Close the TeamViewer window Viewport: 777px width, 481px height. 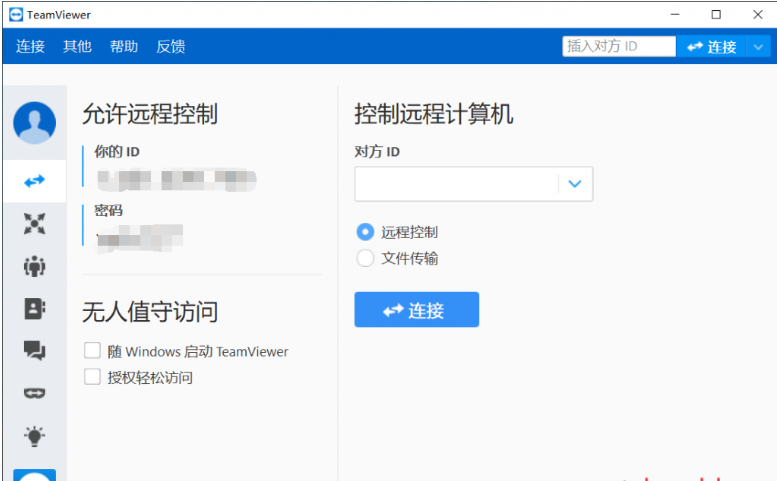[x=758, y=15]
